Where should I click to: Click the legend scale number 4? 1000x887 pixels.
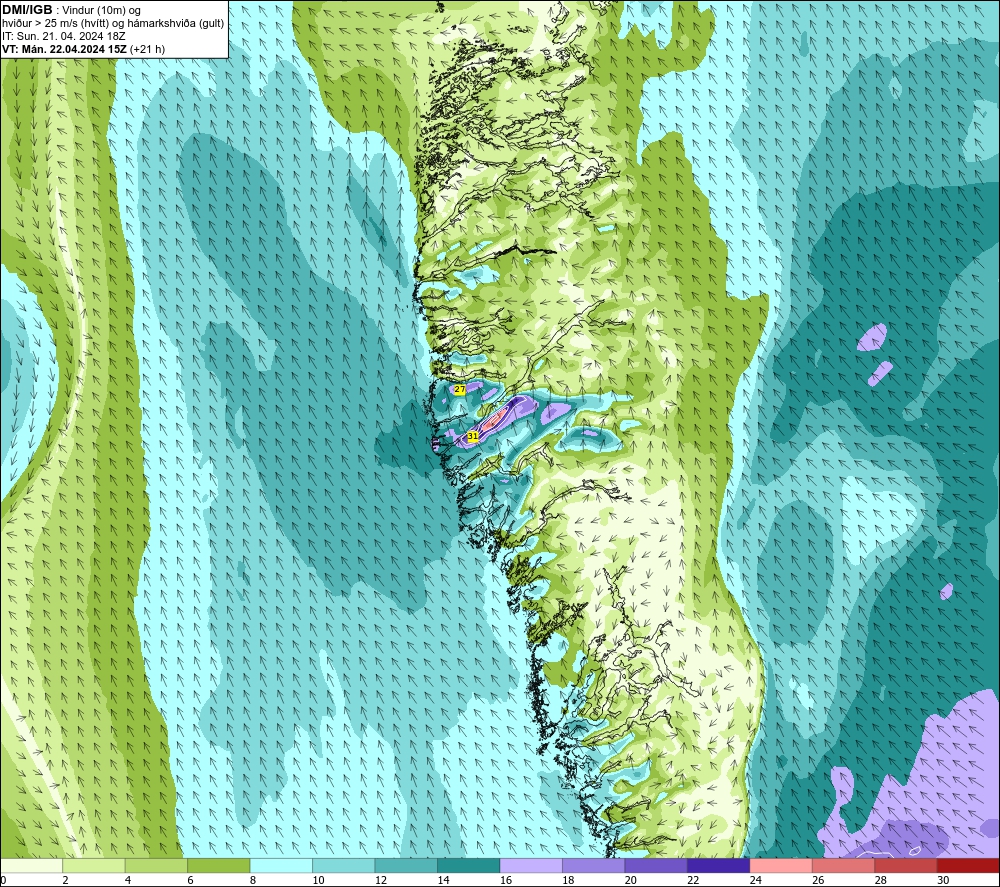[x=128, y=880]
